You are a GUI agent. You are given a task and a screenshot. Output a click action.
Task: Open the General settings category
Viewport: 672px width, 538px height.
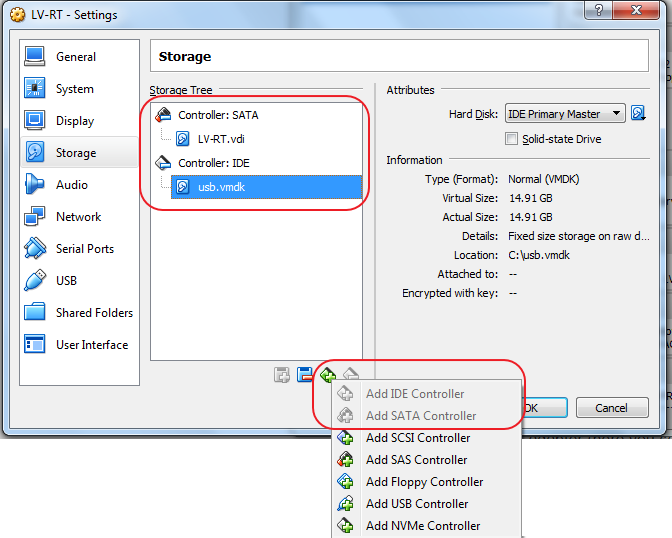(75, 57)
